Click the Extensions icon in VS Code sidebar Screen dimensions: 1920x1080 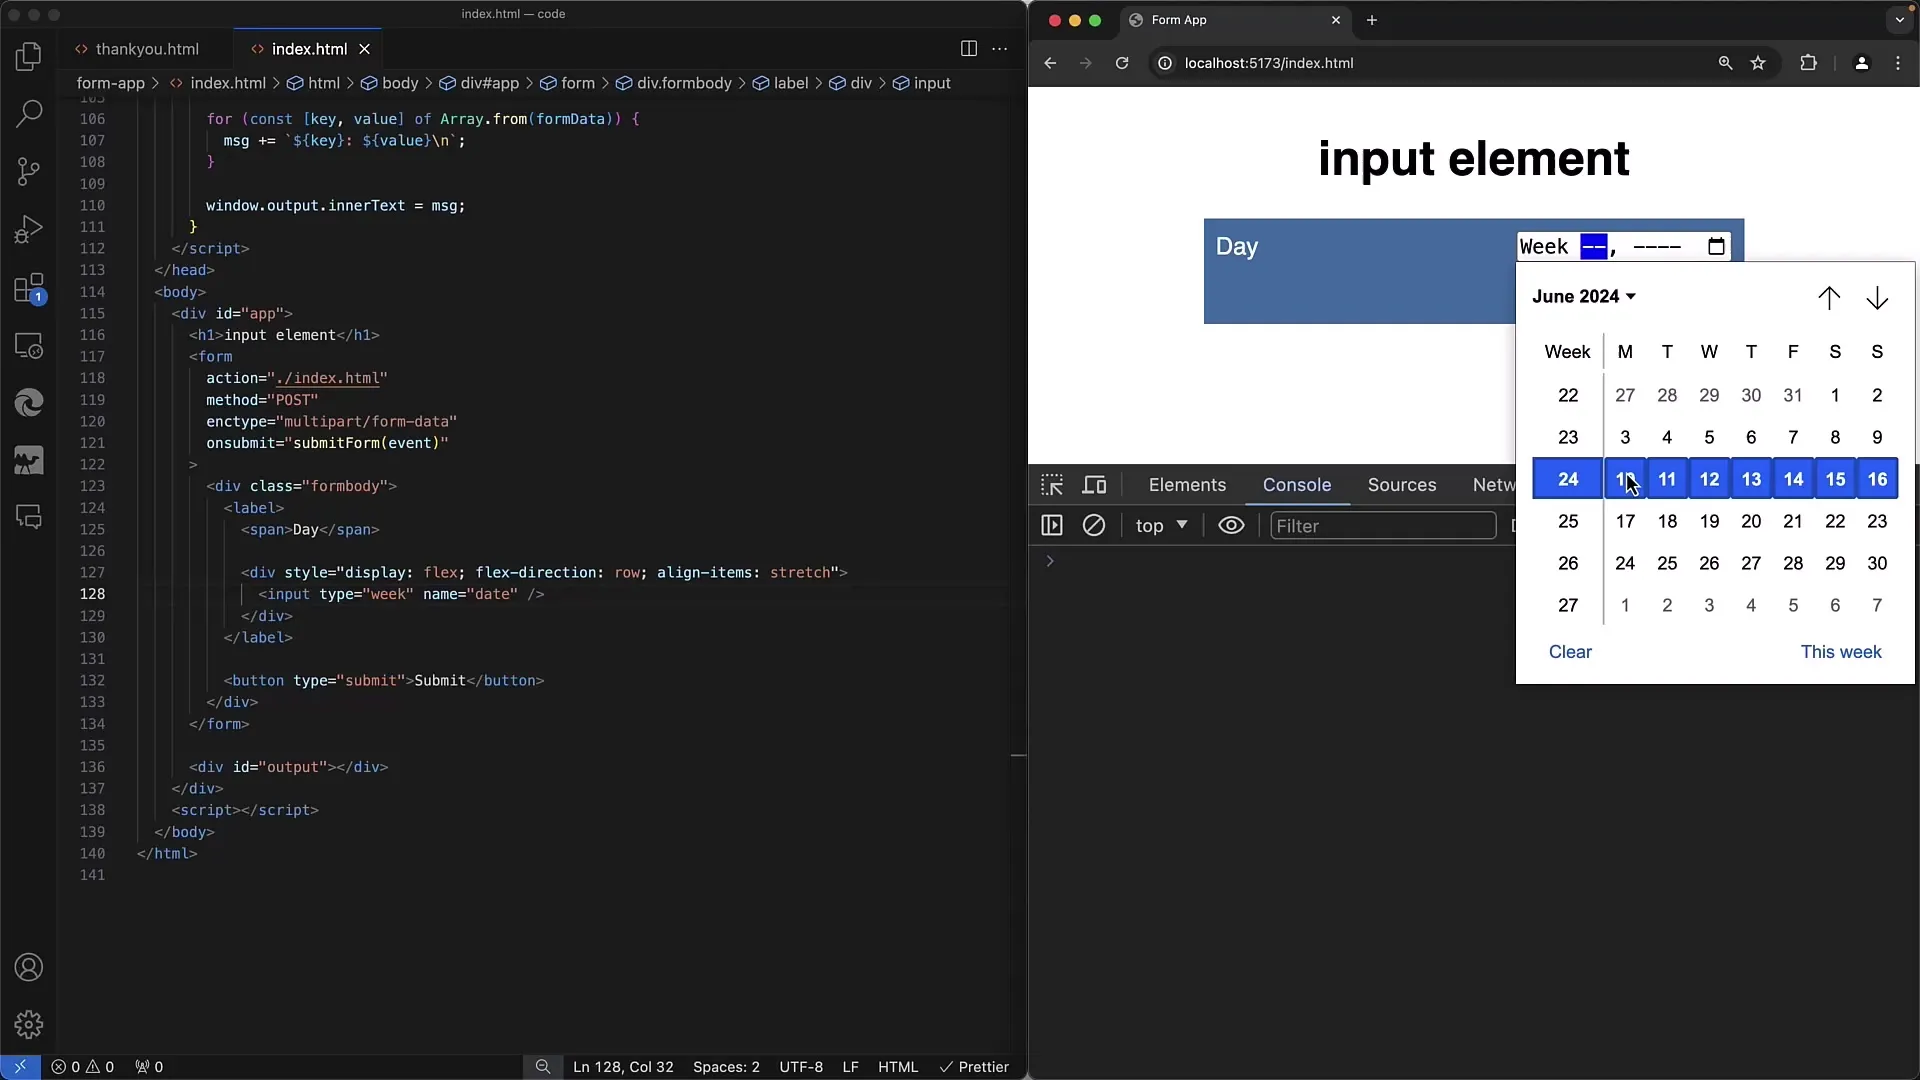click(x=29, y=289)
